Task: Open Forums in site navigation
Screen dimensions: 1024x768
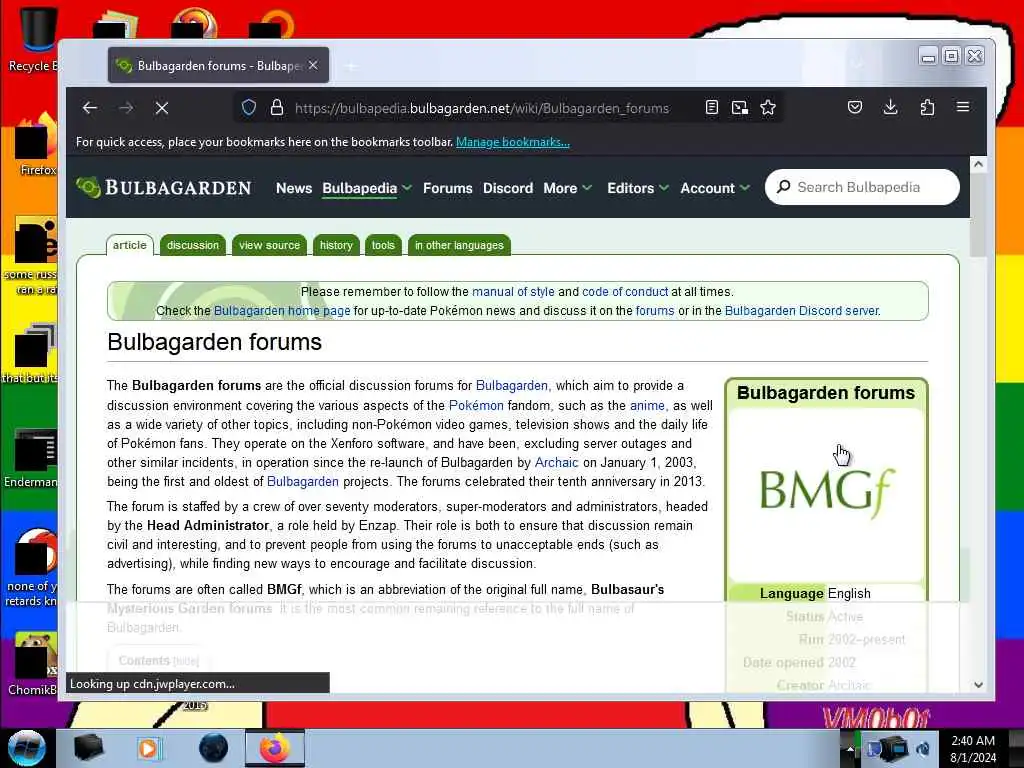Action: 447,188
